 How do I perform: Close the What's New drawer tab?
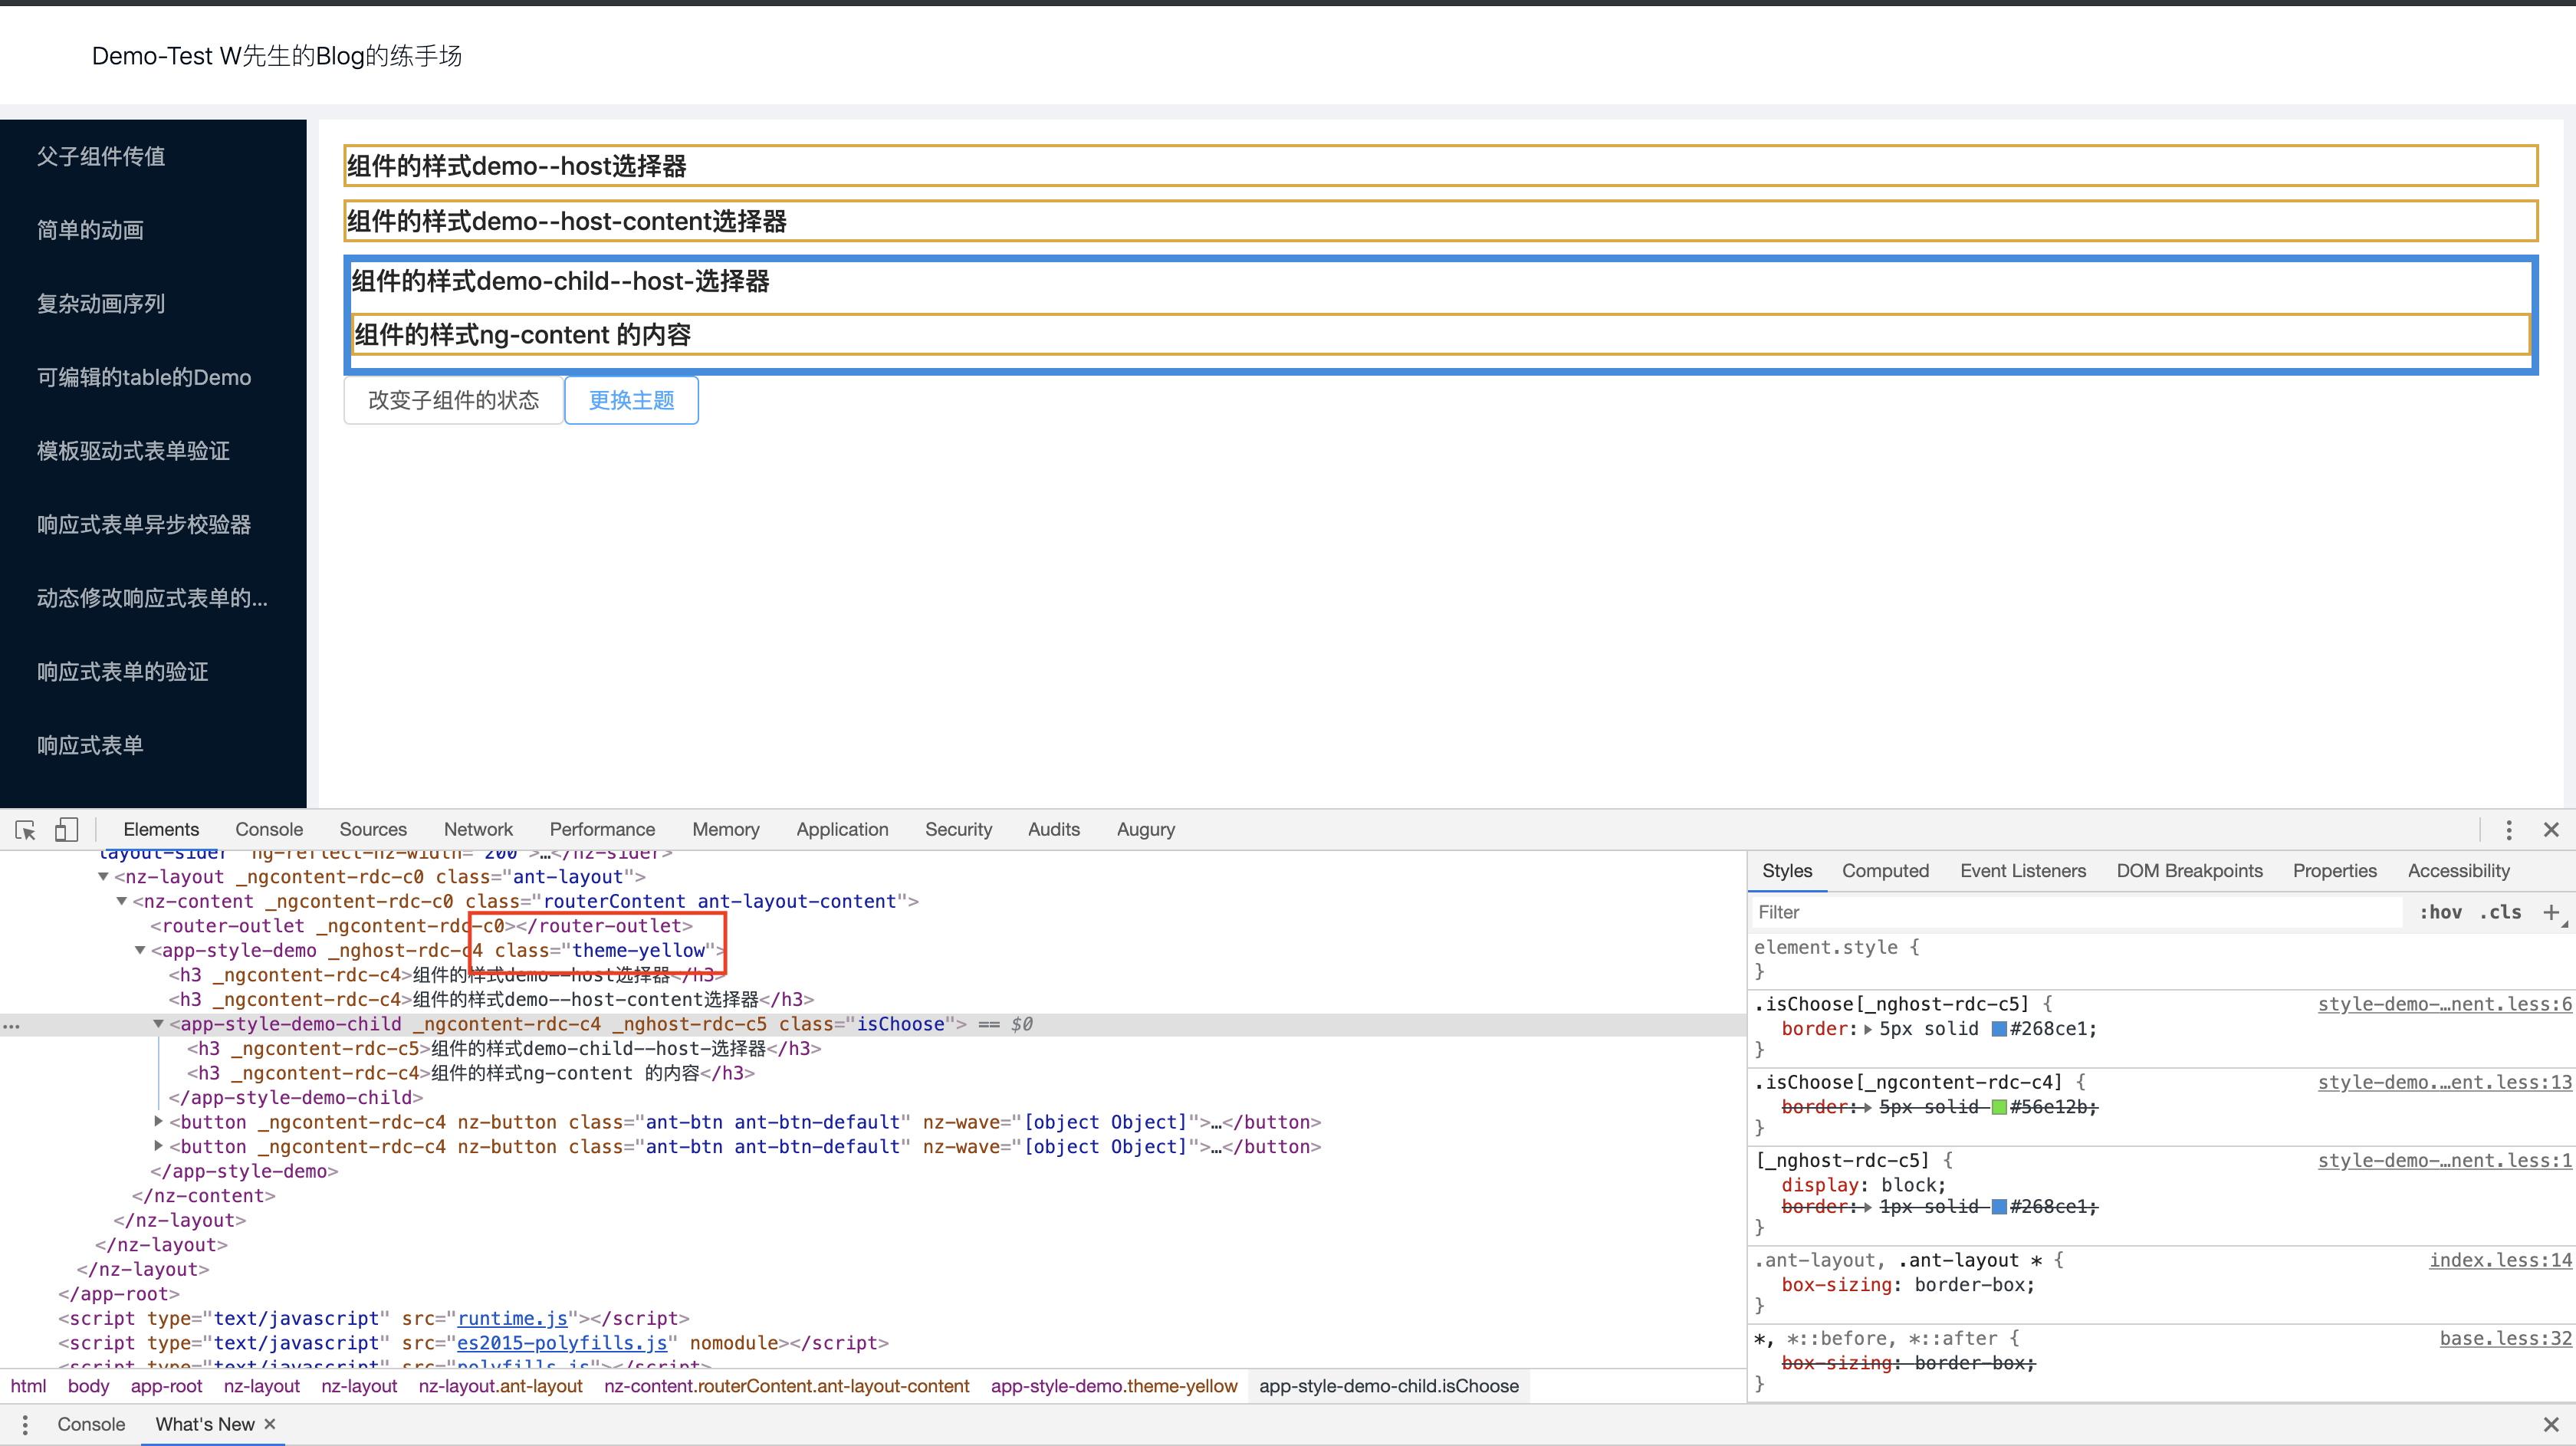[270, 1424]
